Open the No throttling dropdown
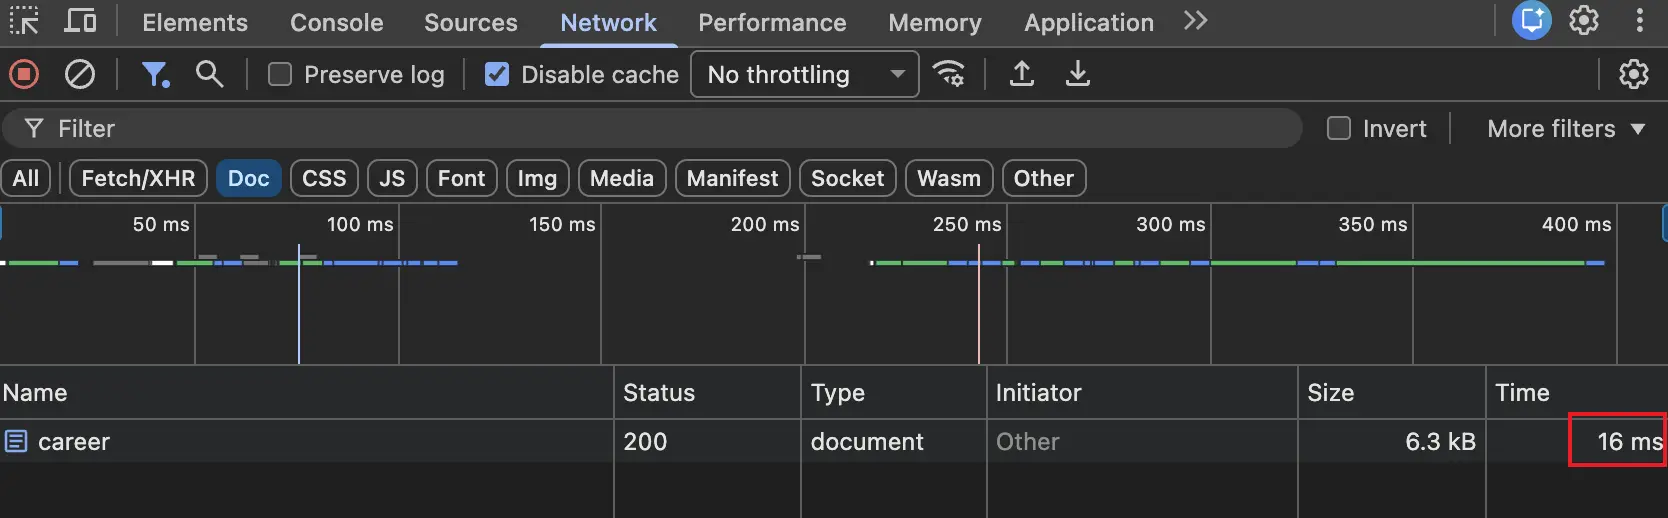 [x=804, y=75]
